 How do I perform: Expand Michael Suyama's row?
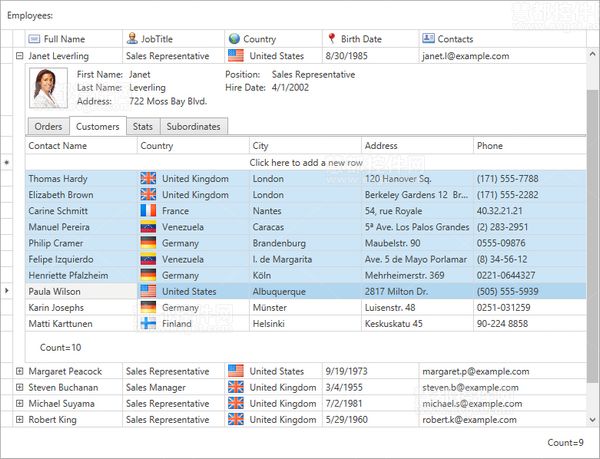pos(20,403)
